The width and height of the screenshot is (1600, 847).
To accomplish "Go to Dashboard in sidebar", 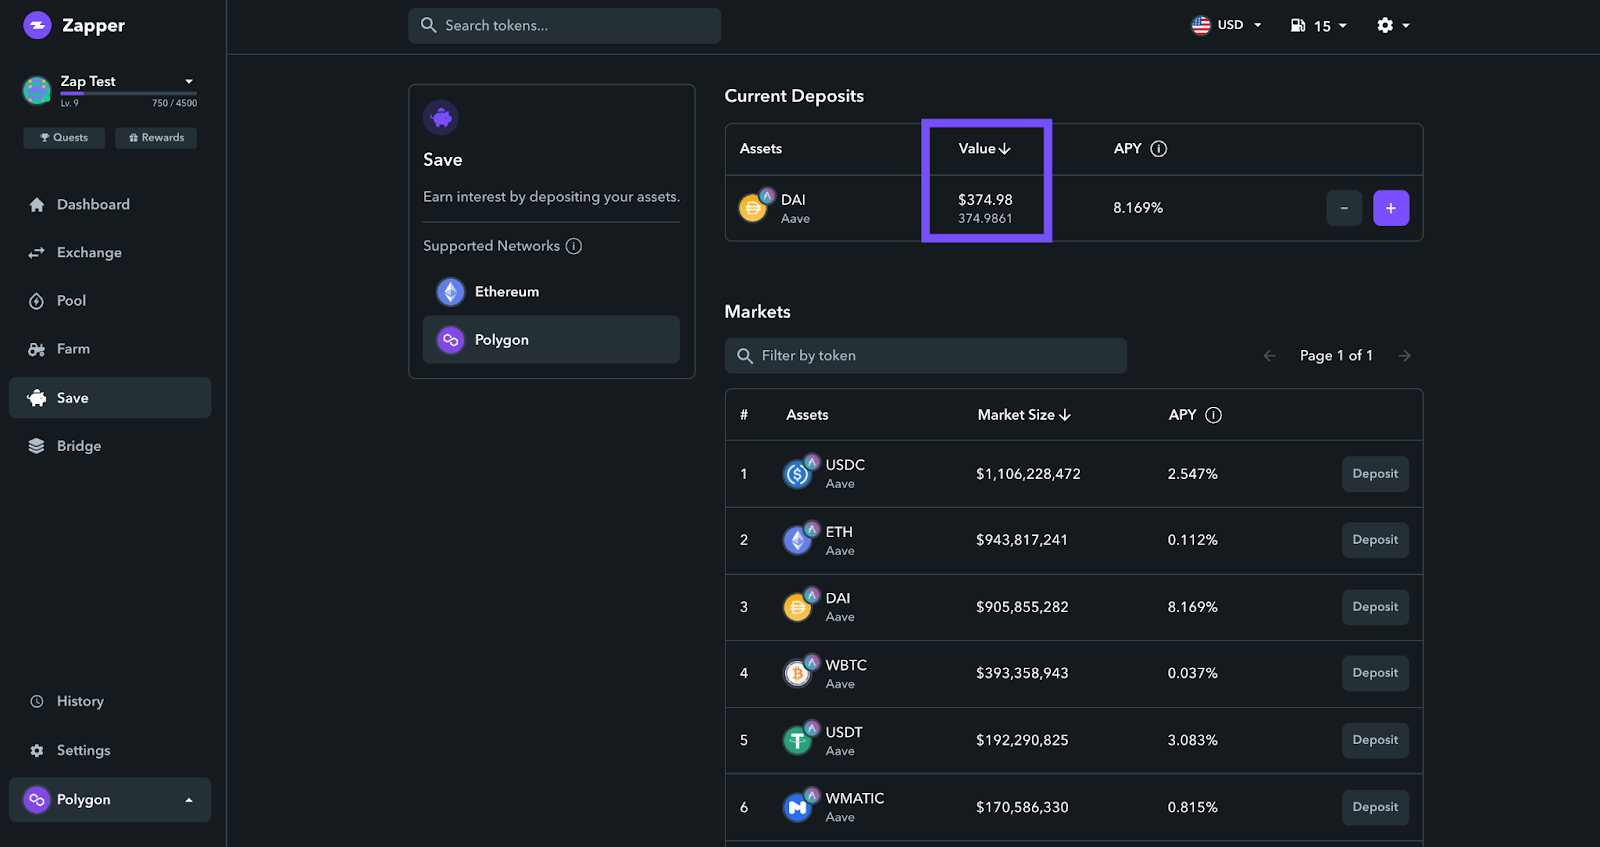I will pos(110,204).
